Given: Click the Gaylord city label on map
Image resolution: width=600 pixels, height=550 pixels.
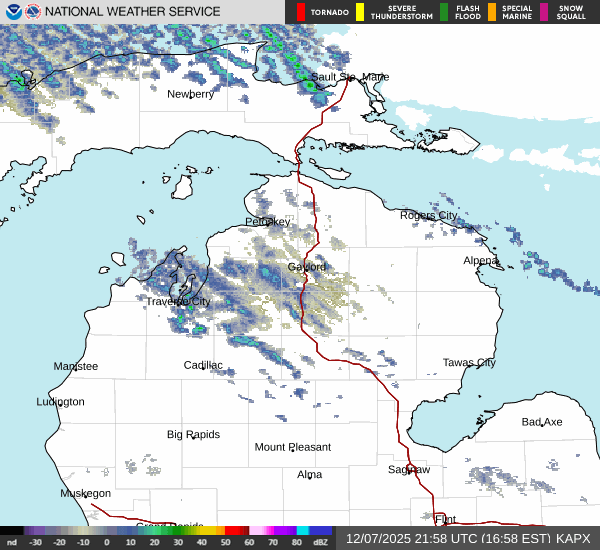Looking at the screenshot, I should coord(307,267).
